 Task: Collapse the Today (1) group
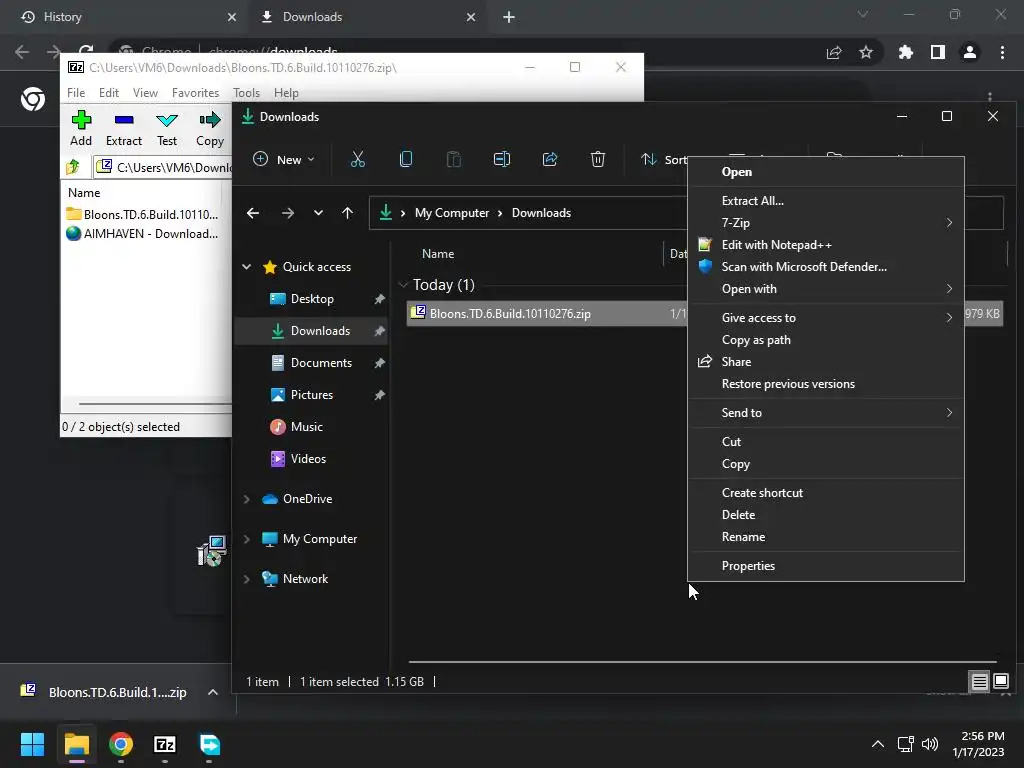[403, 285]
